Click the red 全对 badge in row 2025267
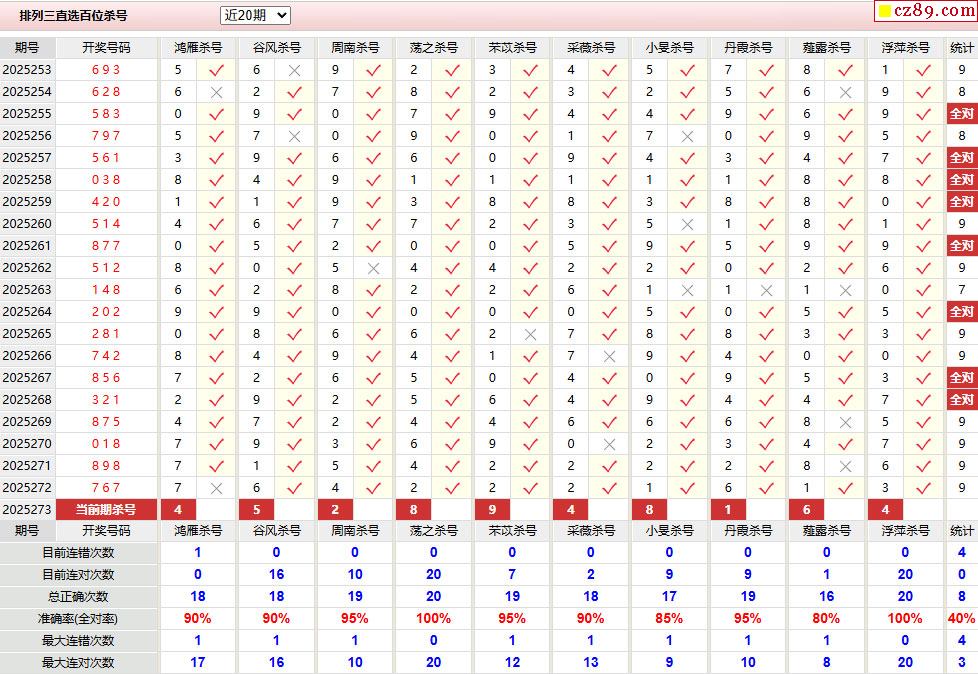Screen dimensions: 978x674 click(961, 378)
